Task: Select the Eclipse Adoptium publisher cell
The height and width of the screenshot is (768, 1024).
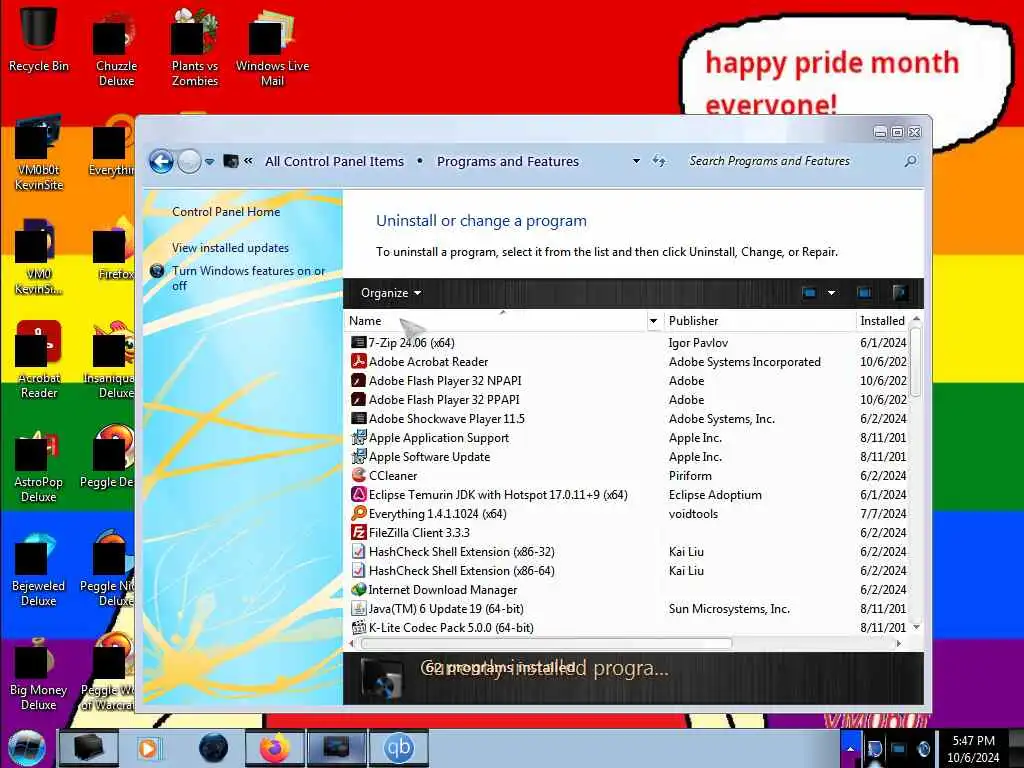Action: pyautogui.click(x=715, y=494)
